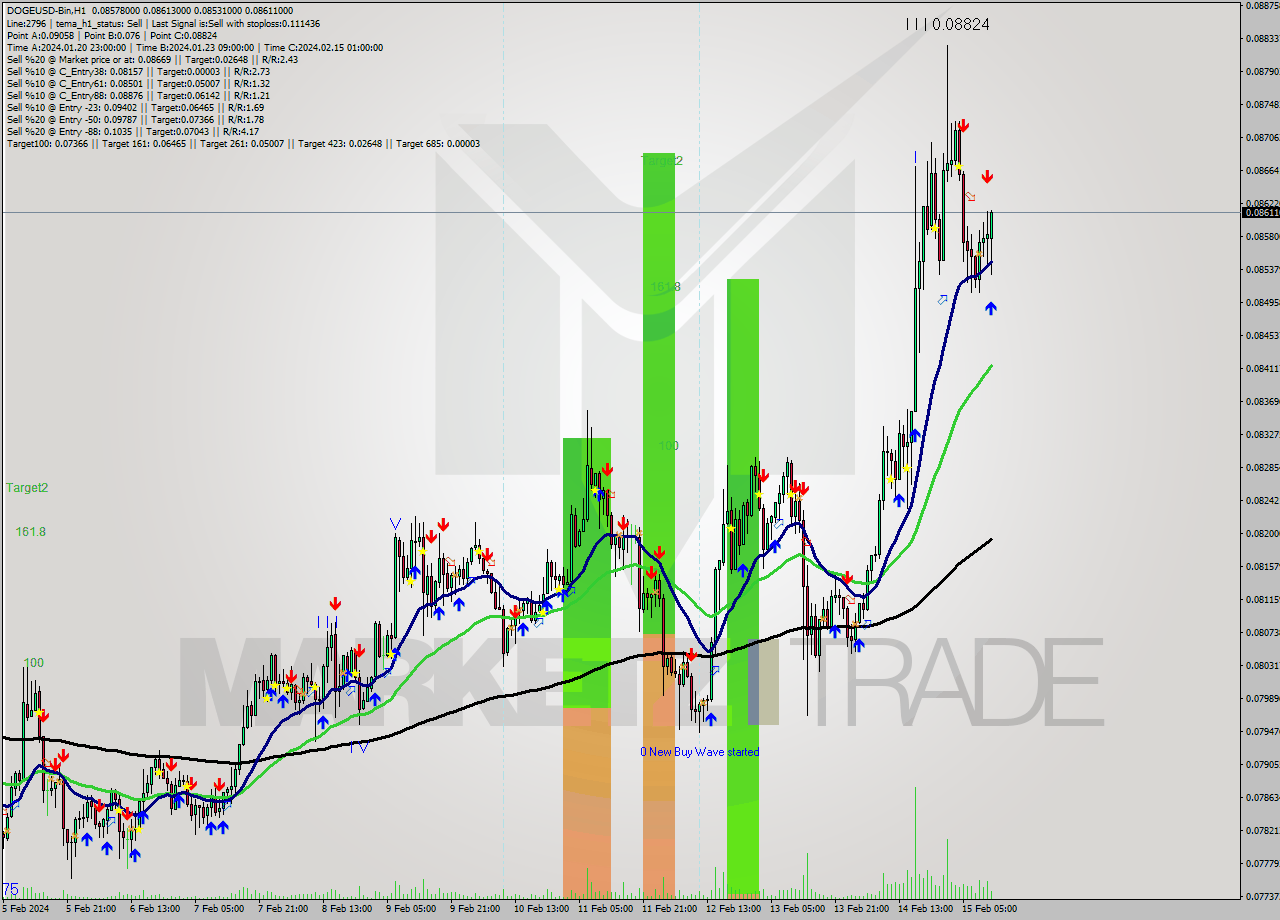Select the 161.8 label on left edge
1280x920 pixels.
[x=30, y=532]
